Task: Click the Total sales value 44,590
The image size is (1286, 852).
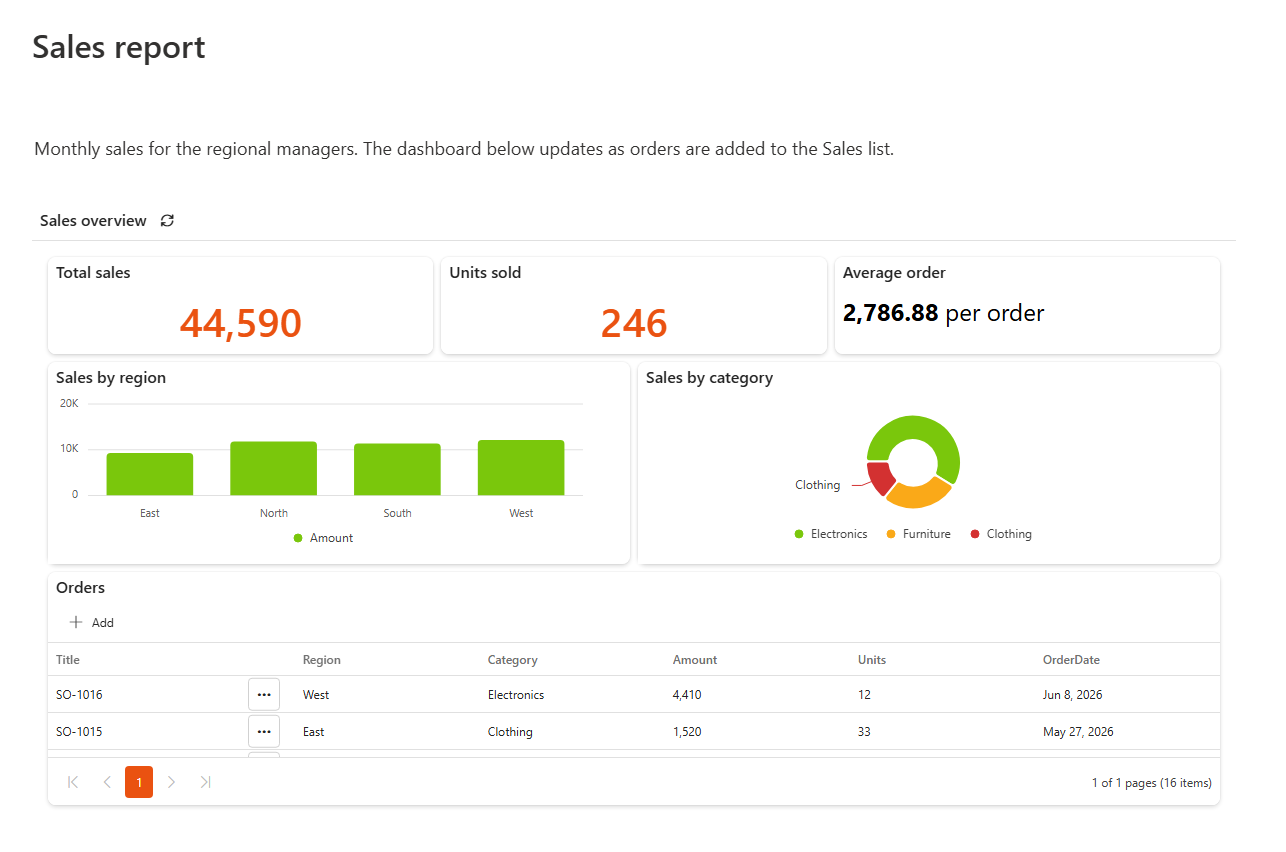Action: click(241, 323)
